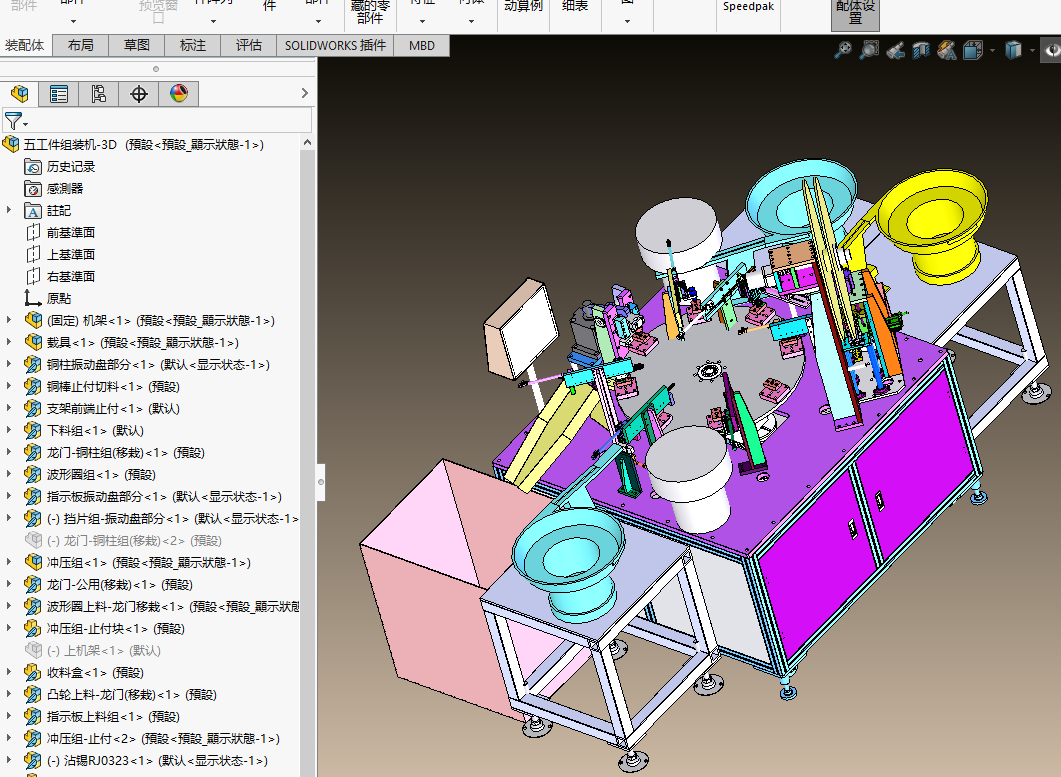
Task: Open the DisplayManager color ball tab
Action: [x=179, y=94]
